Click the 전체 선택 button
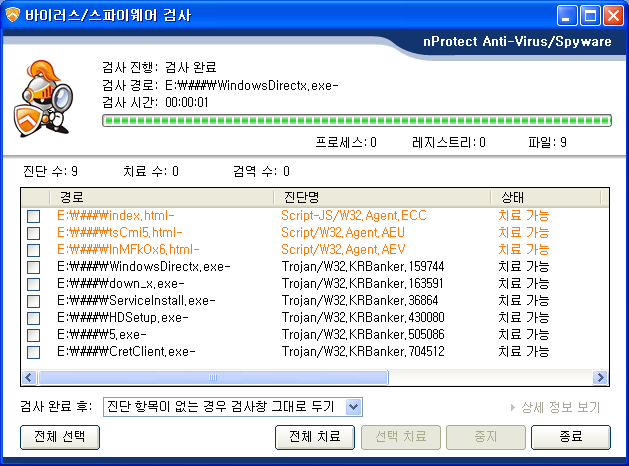629x466 pixels. 60,437
